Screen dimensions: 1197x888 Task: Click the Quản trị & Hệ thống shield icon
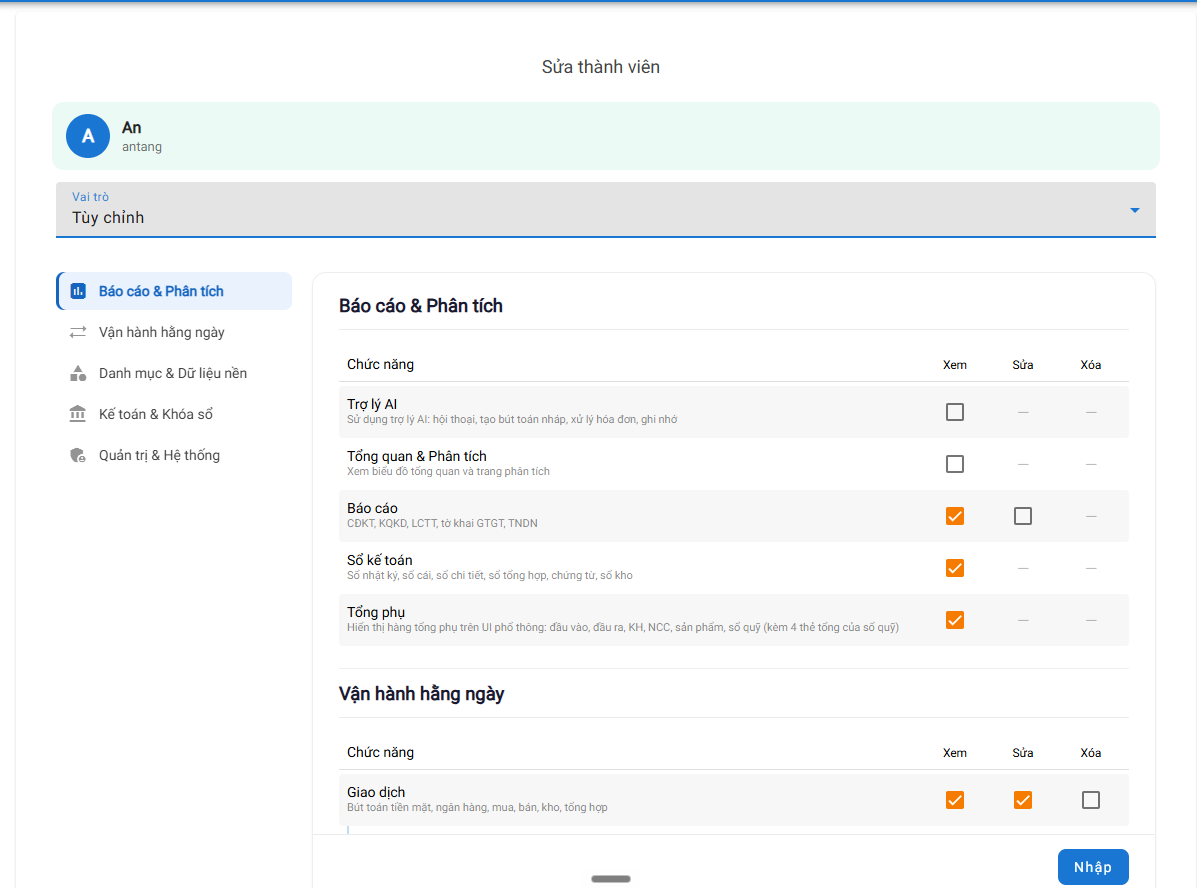78,455
